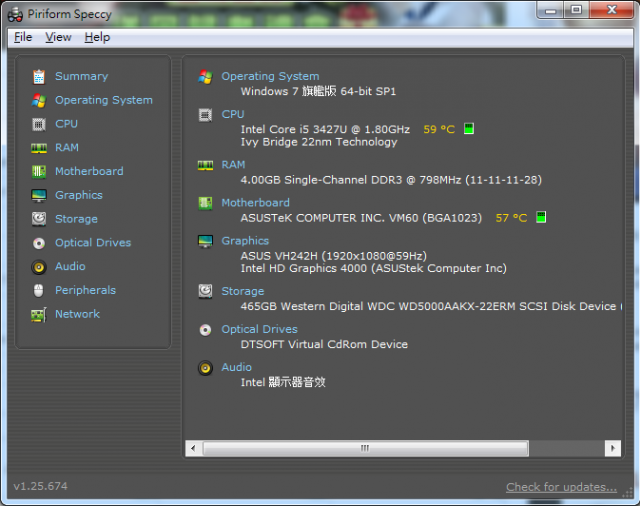Viewport: 640px width, 506px height.
Task: Click the 465GB Western Digital disk text
Action: tap(431, 306)
